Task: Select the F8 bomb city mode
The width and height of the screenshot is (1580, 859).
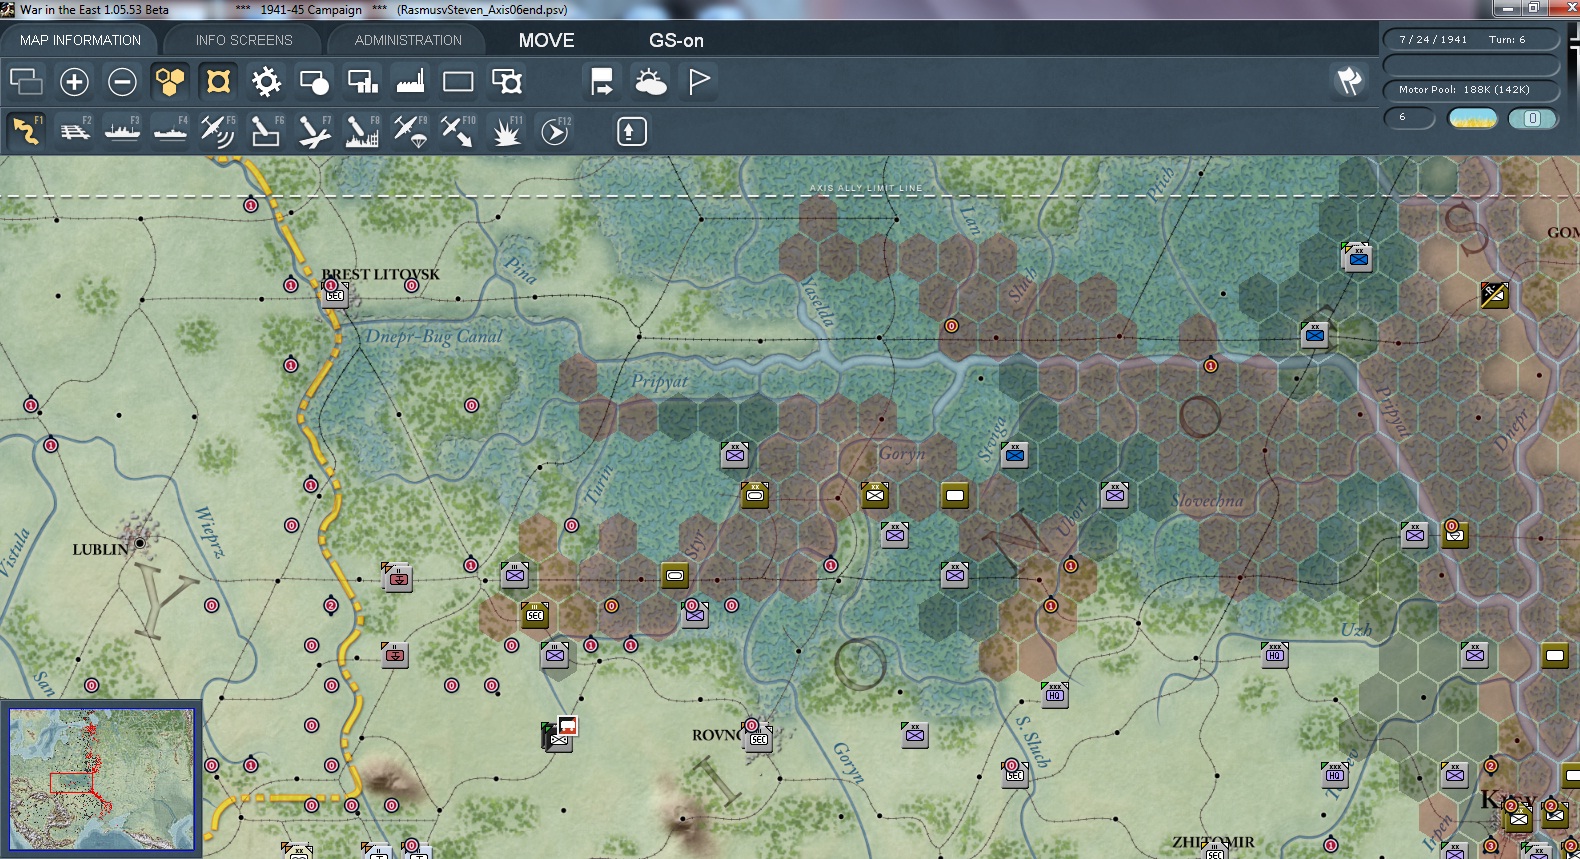Action: click(362, 131)
